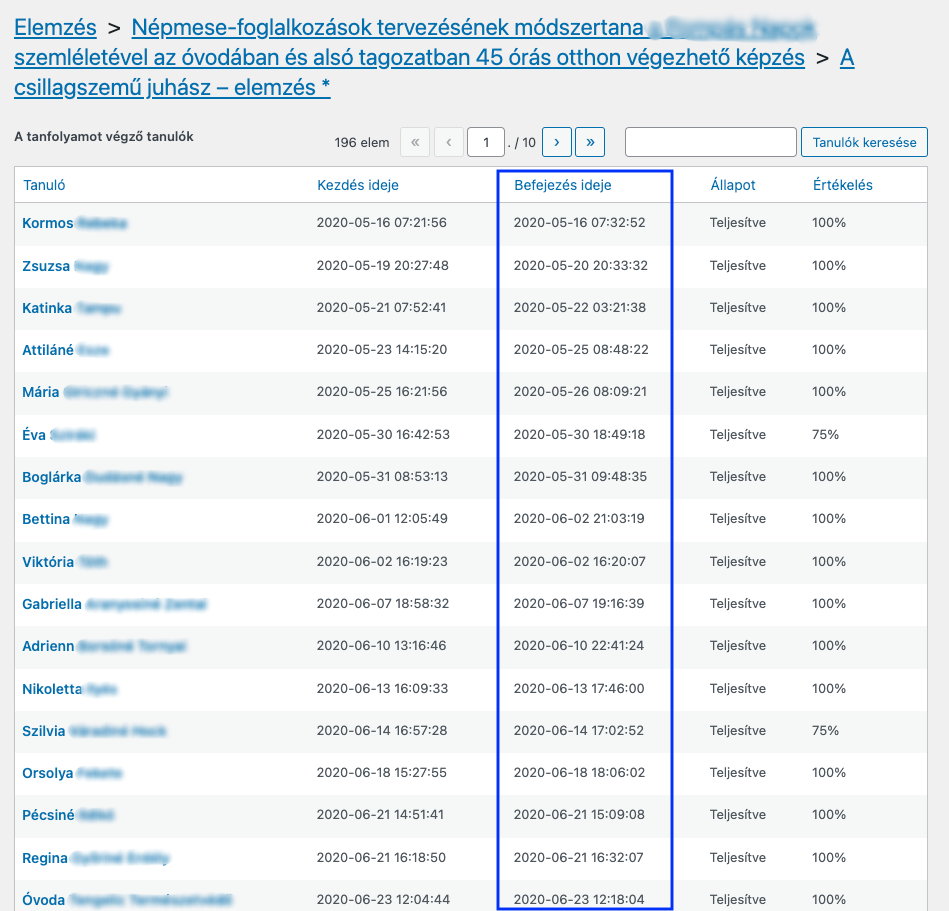Open student Katinka profile link

click(x=71, y=308)
